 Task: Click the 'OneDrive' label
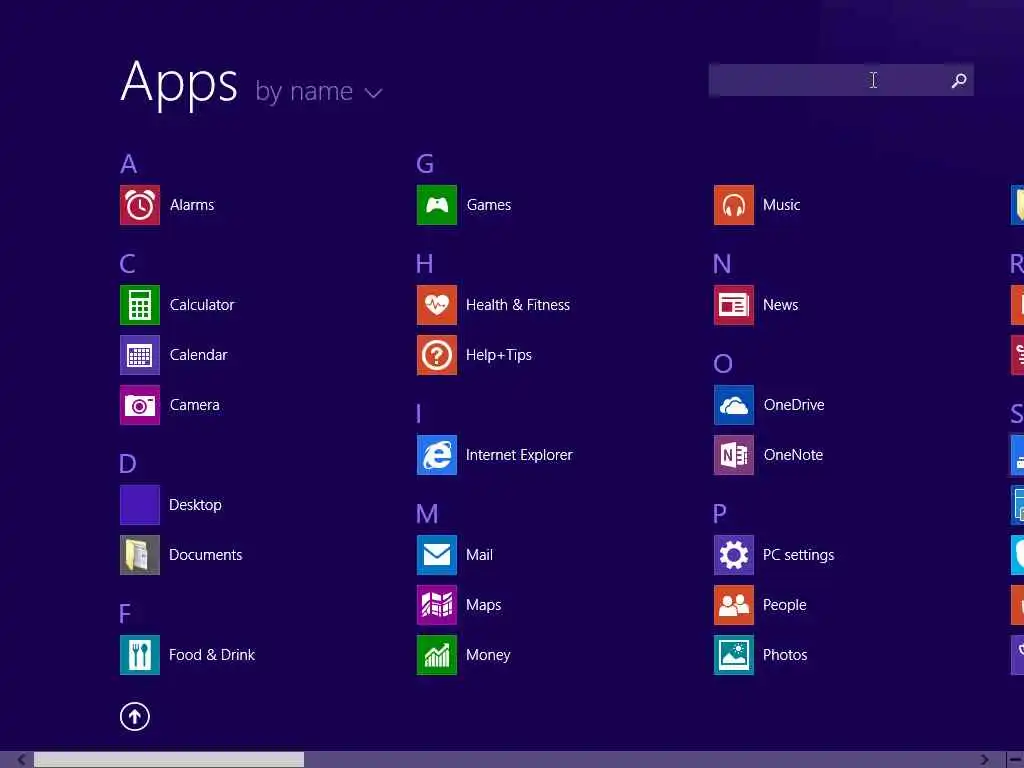point(794,405)
